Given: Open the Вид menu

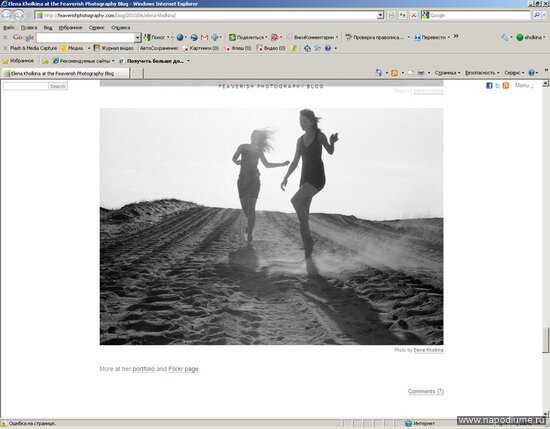Looking at the screenshot, I should 48,27.
